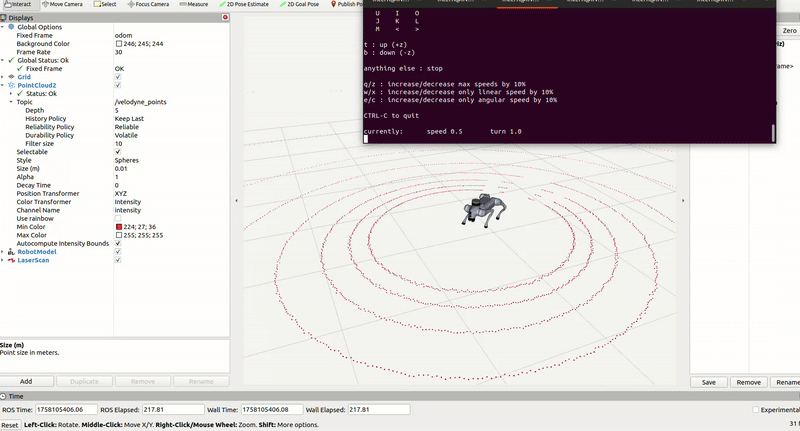Collapse the PointCloud2 display tree
800x431 pixels.
coord(3,85)
